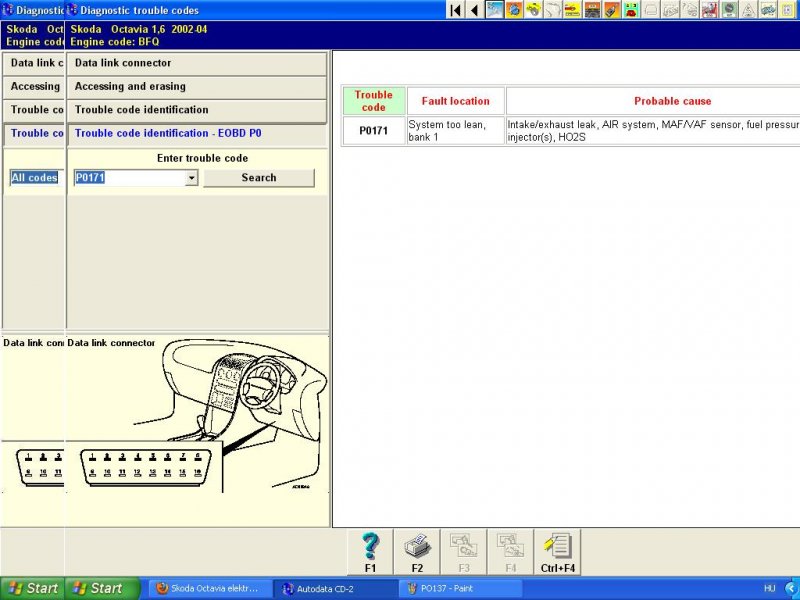Open the Data link connector section
The width and height of the screenshot is (800, 600).
click(196, 63)
